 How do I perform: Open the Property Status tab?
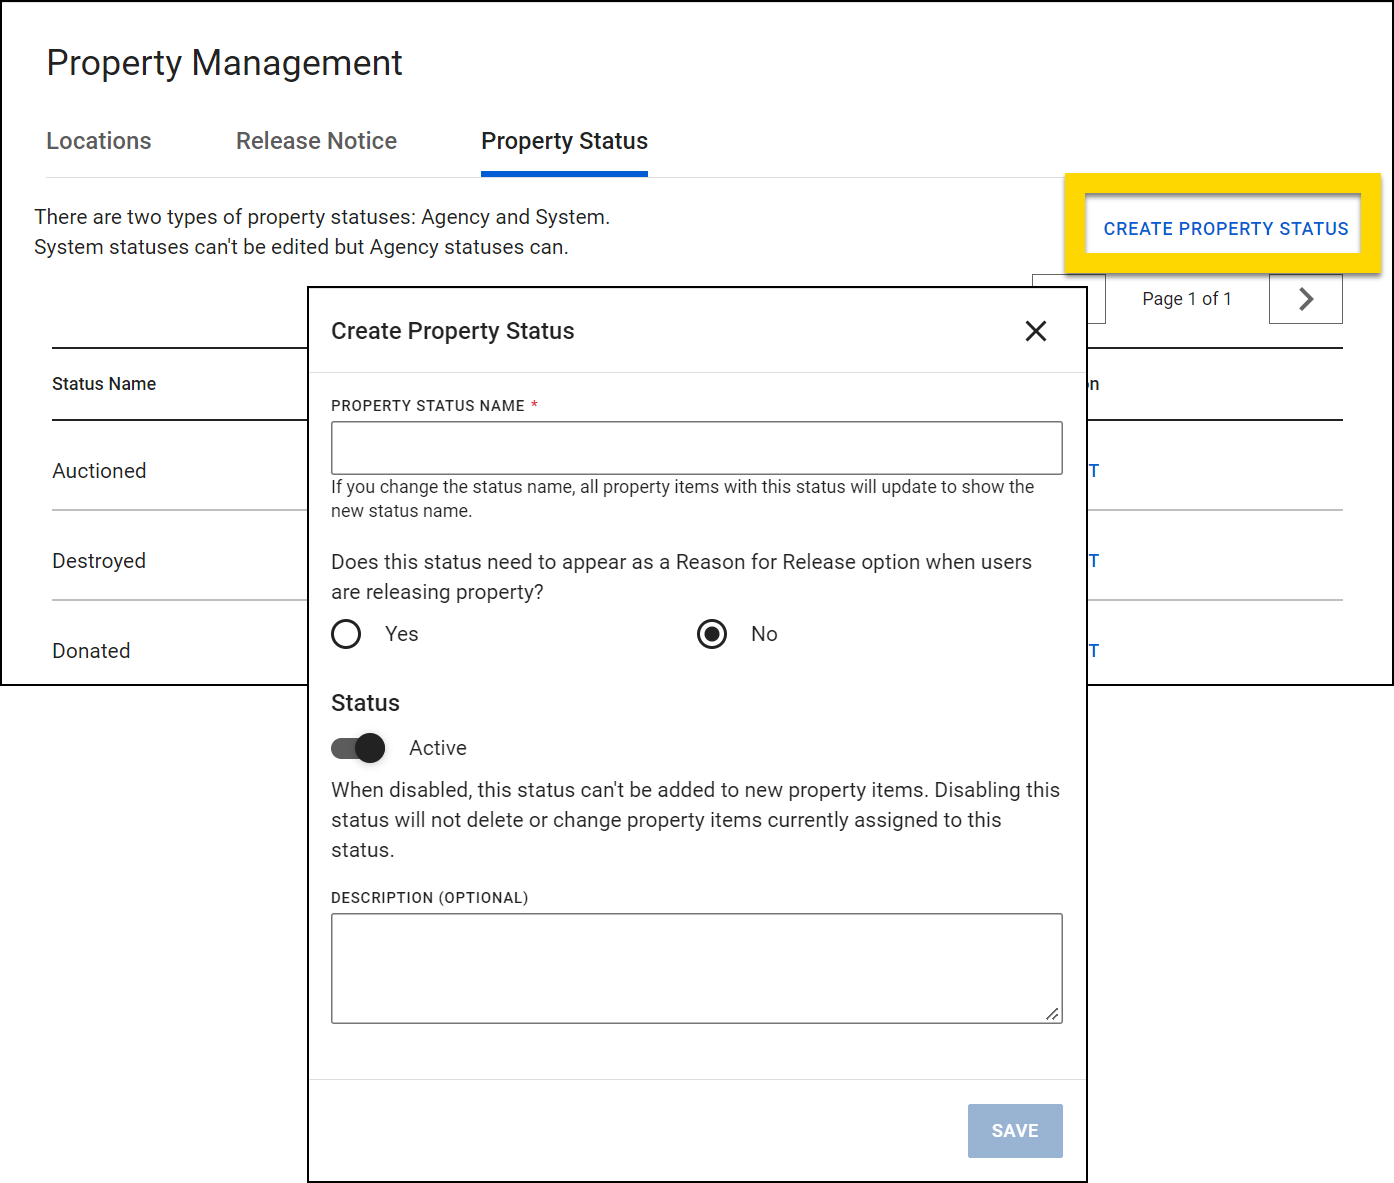click(x=564, y=141)
